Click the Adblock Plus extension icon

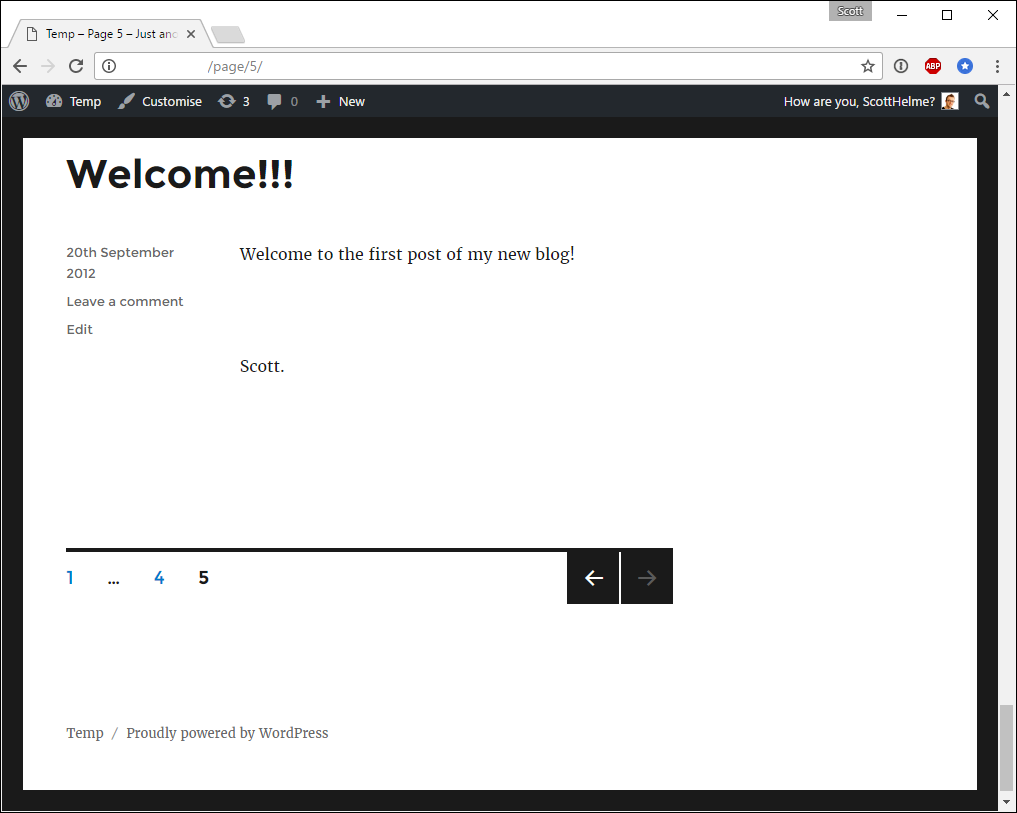pos(932,66)
